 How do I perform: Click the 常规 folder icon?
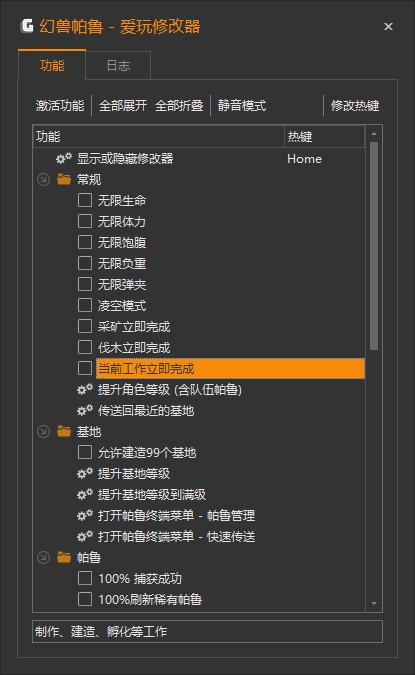(64, 179)
